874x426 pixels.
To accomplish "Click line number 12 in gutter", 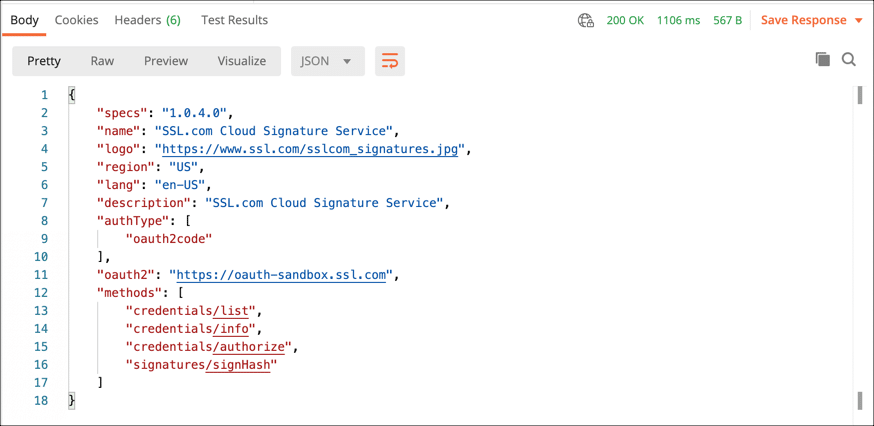I will coord(41,293).
